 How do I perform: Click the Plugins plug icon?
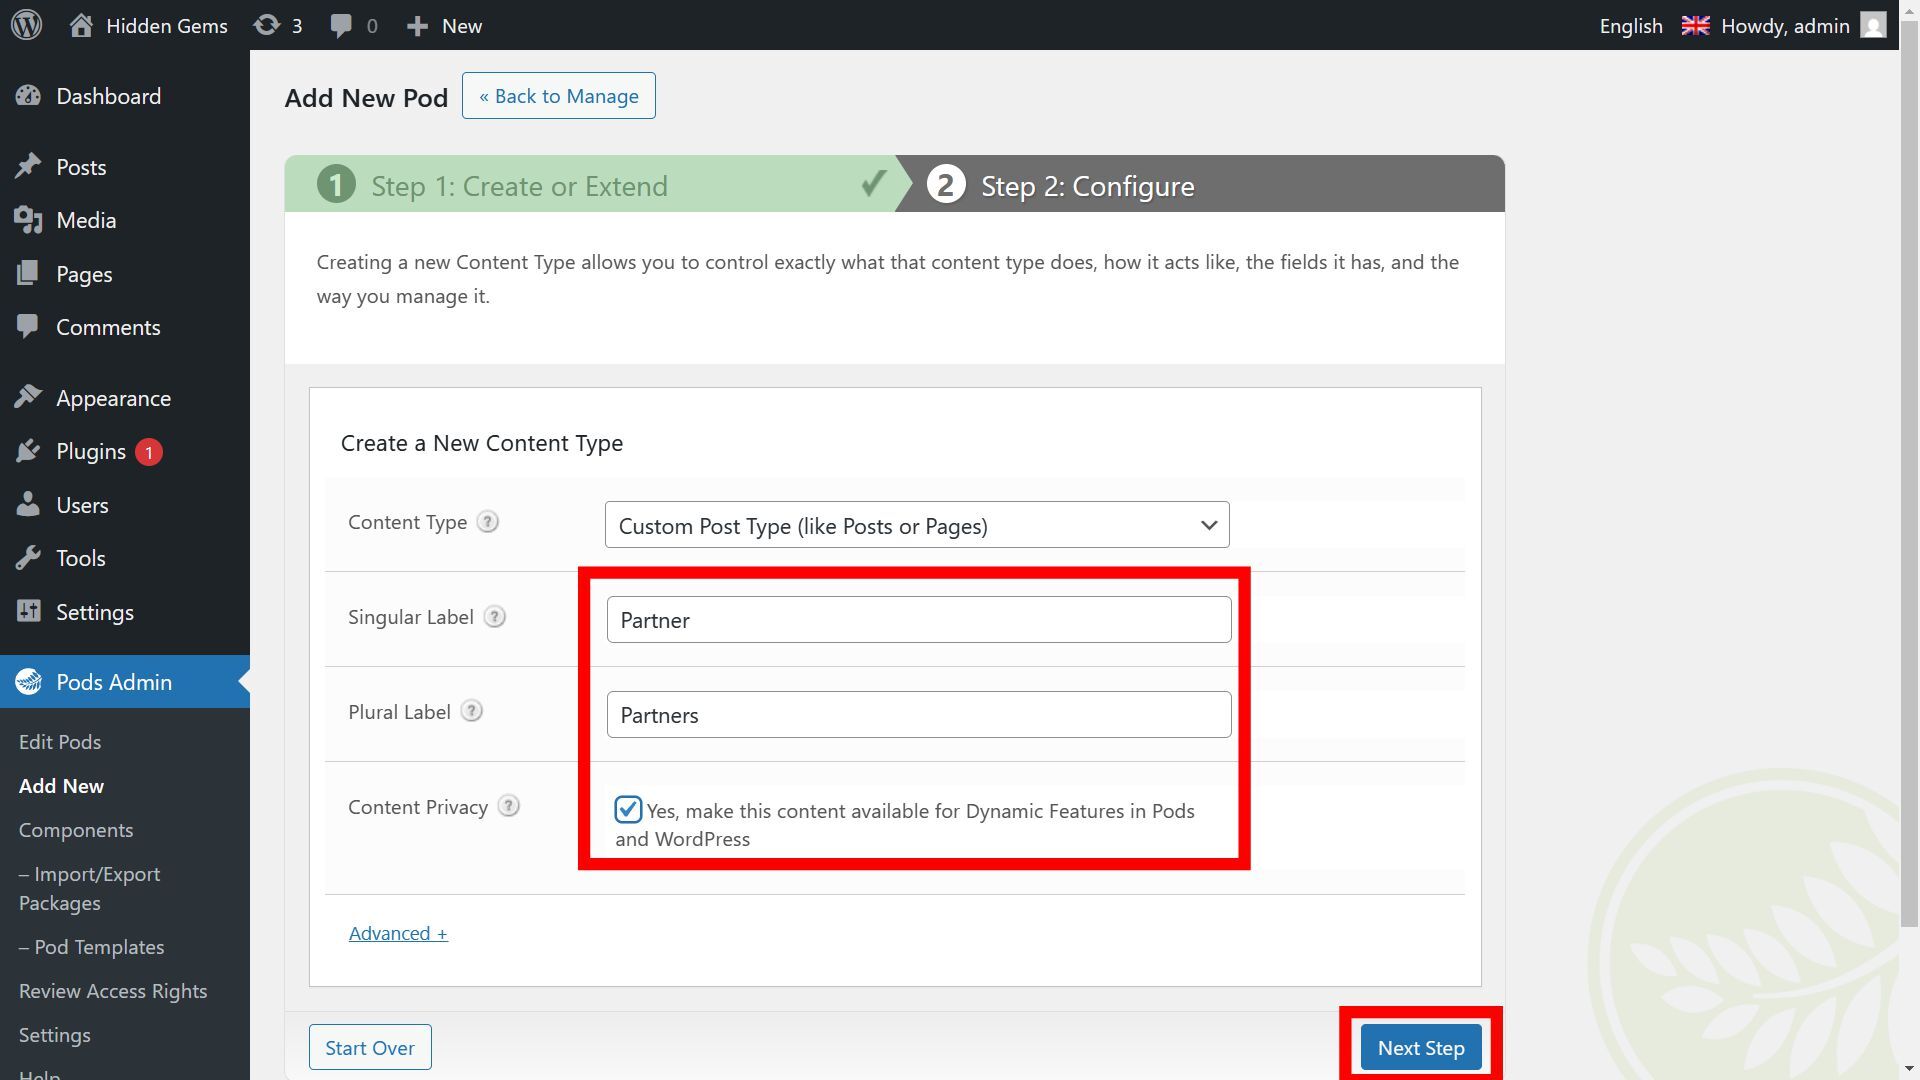[28, 452]
